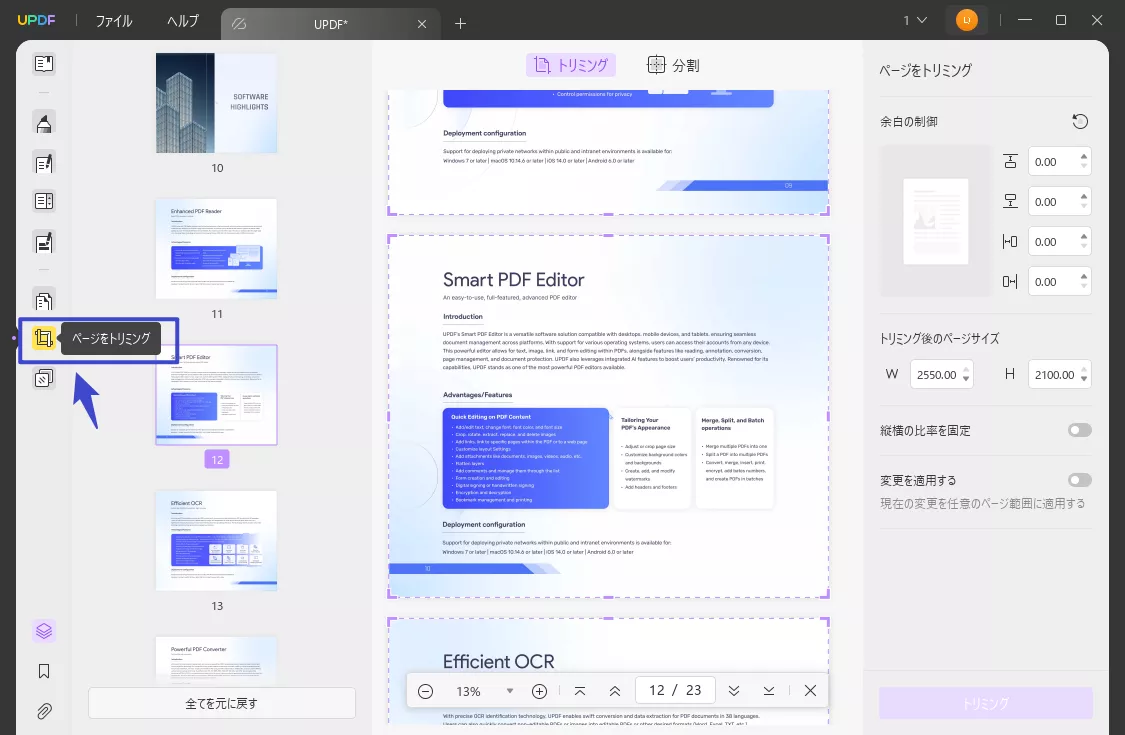
Task: Open the Prepare Form tool icon
Action: click(44, 201)
